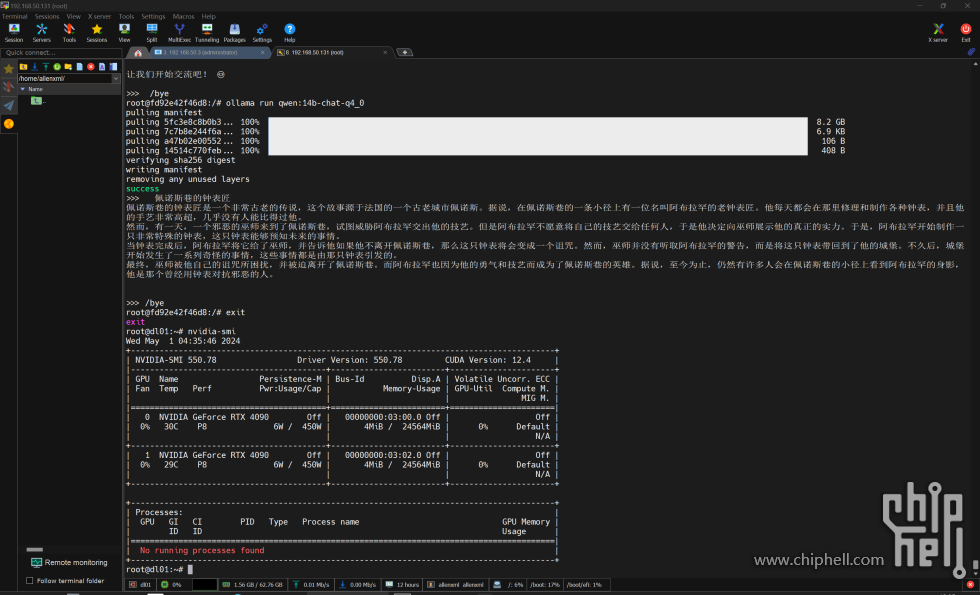The height and width of the screenshot is (595, 980).
Task: Click the SFTP download arrow icon
Action: point(34,66)
